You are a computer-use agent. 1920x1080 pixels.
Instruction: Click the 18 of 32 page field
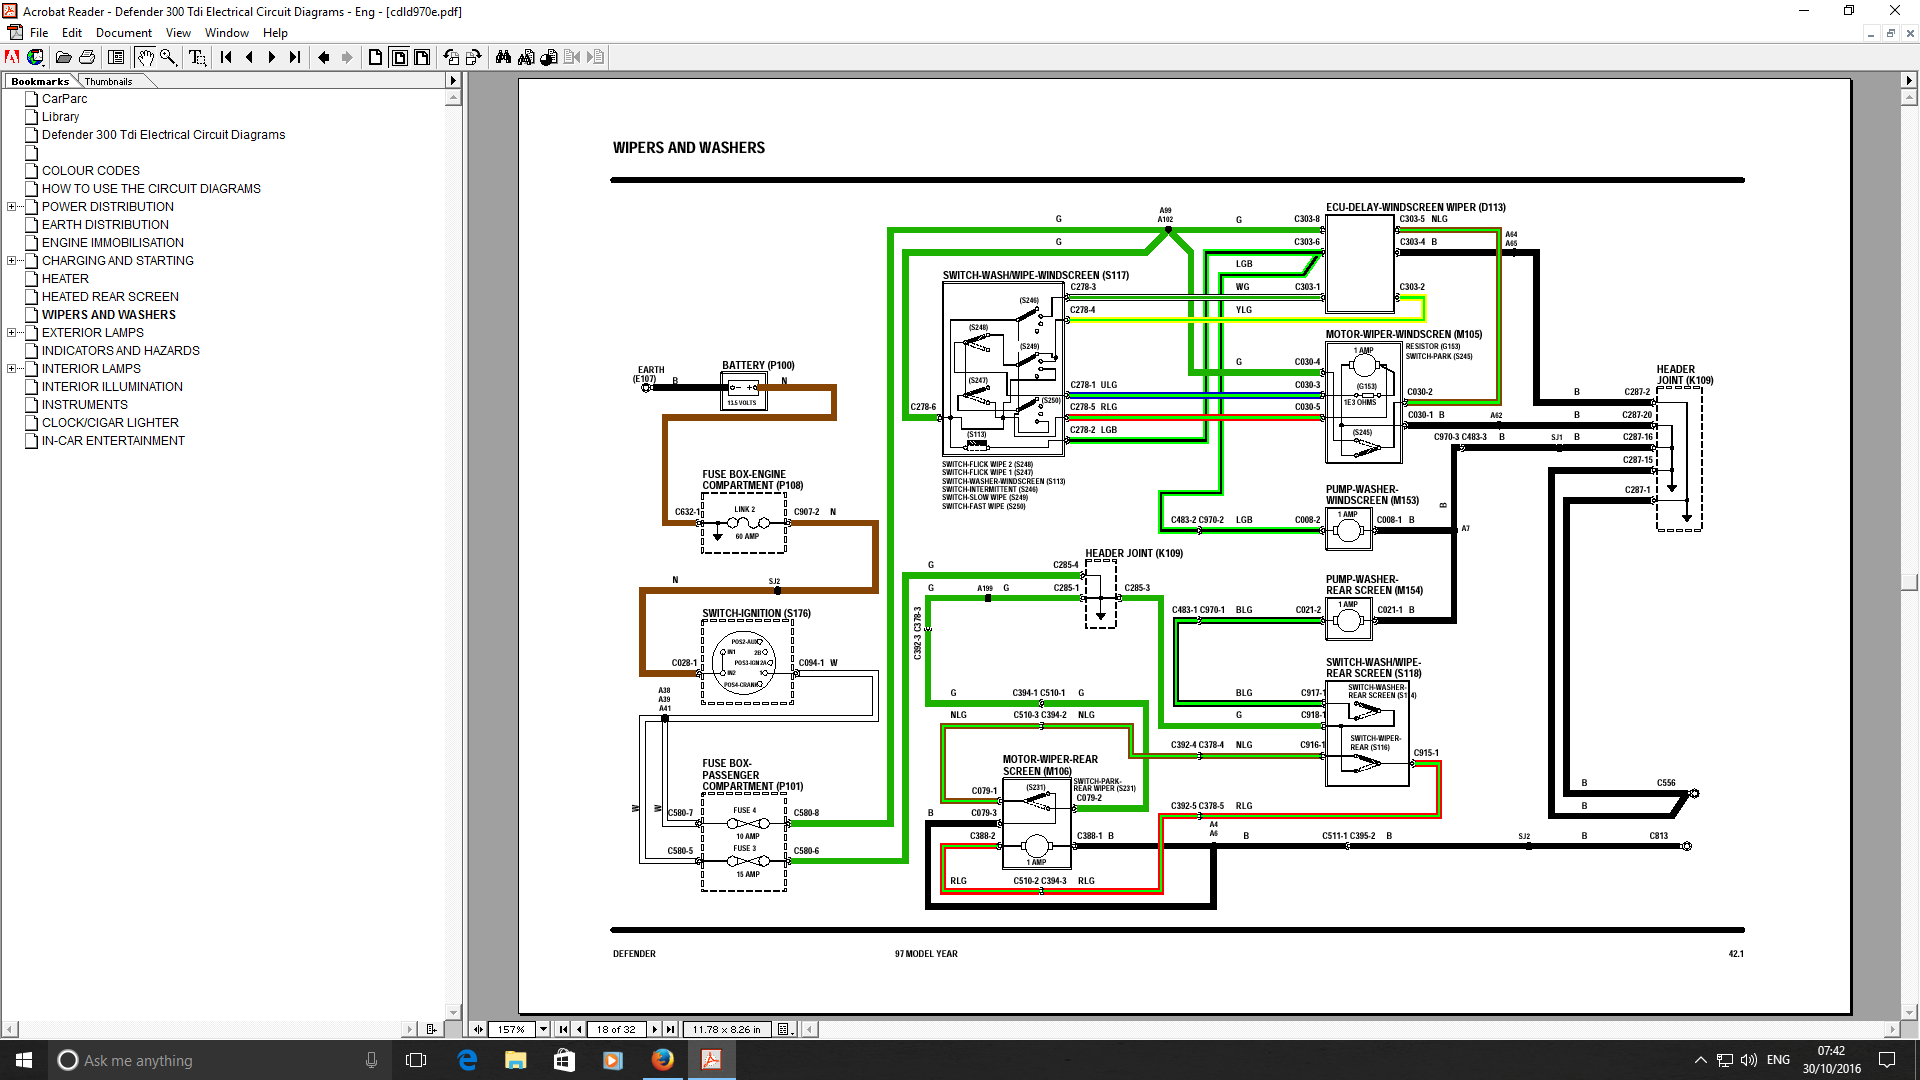616,1029
